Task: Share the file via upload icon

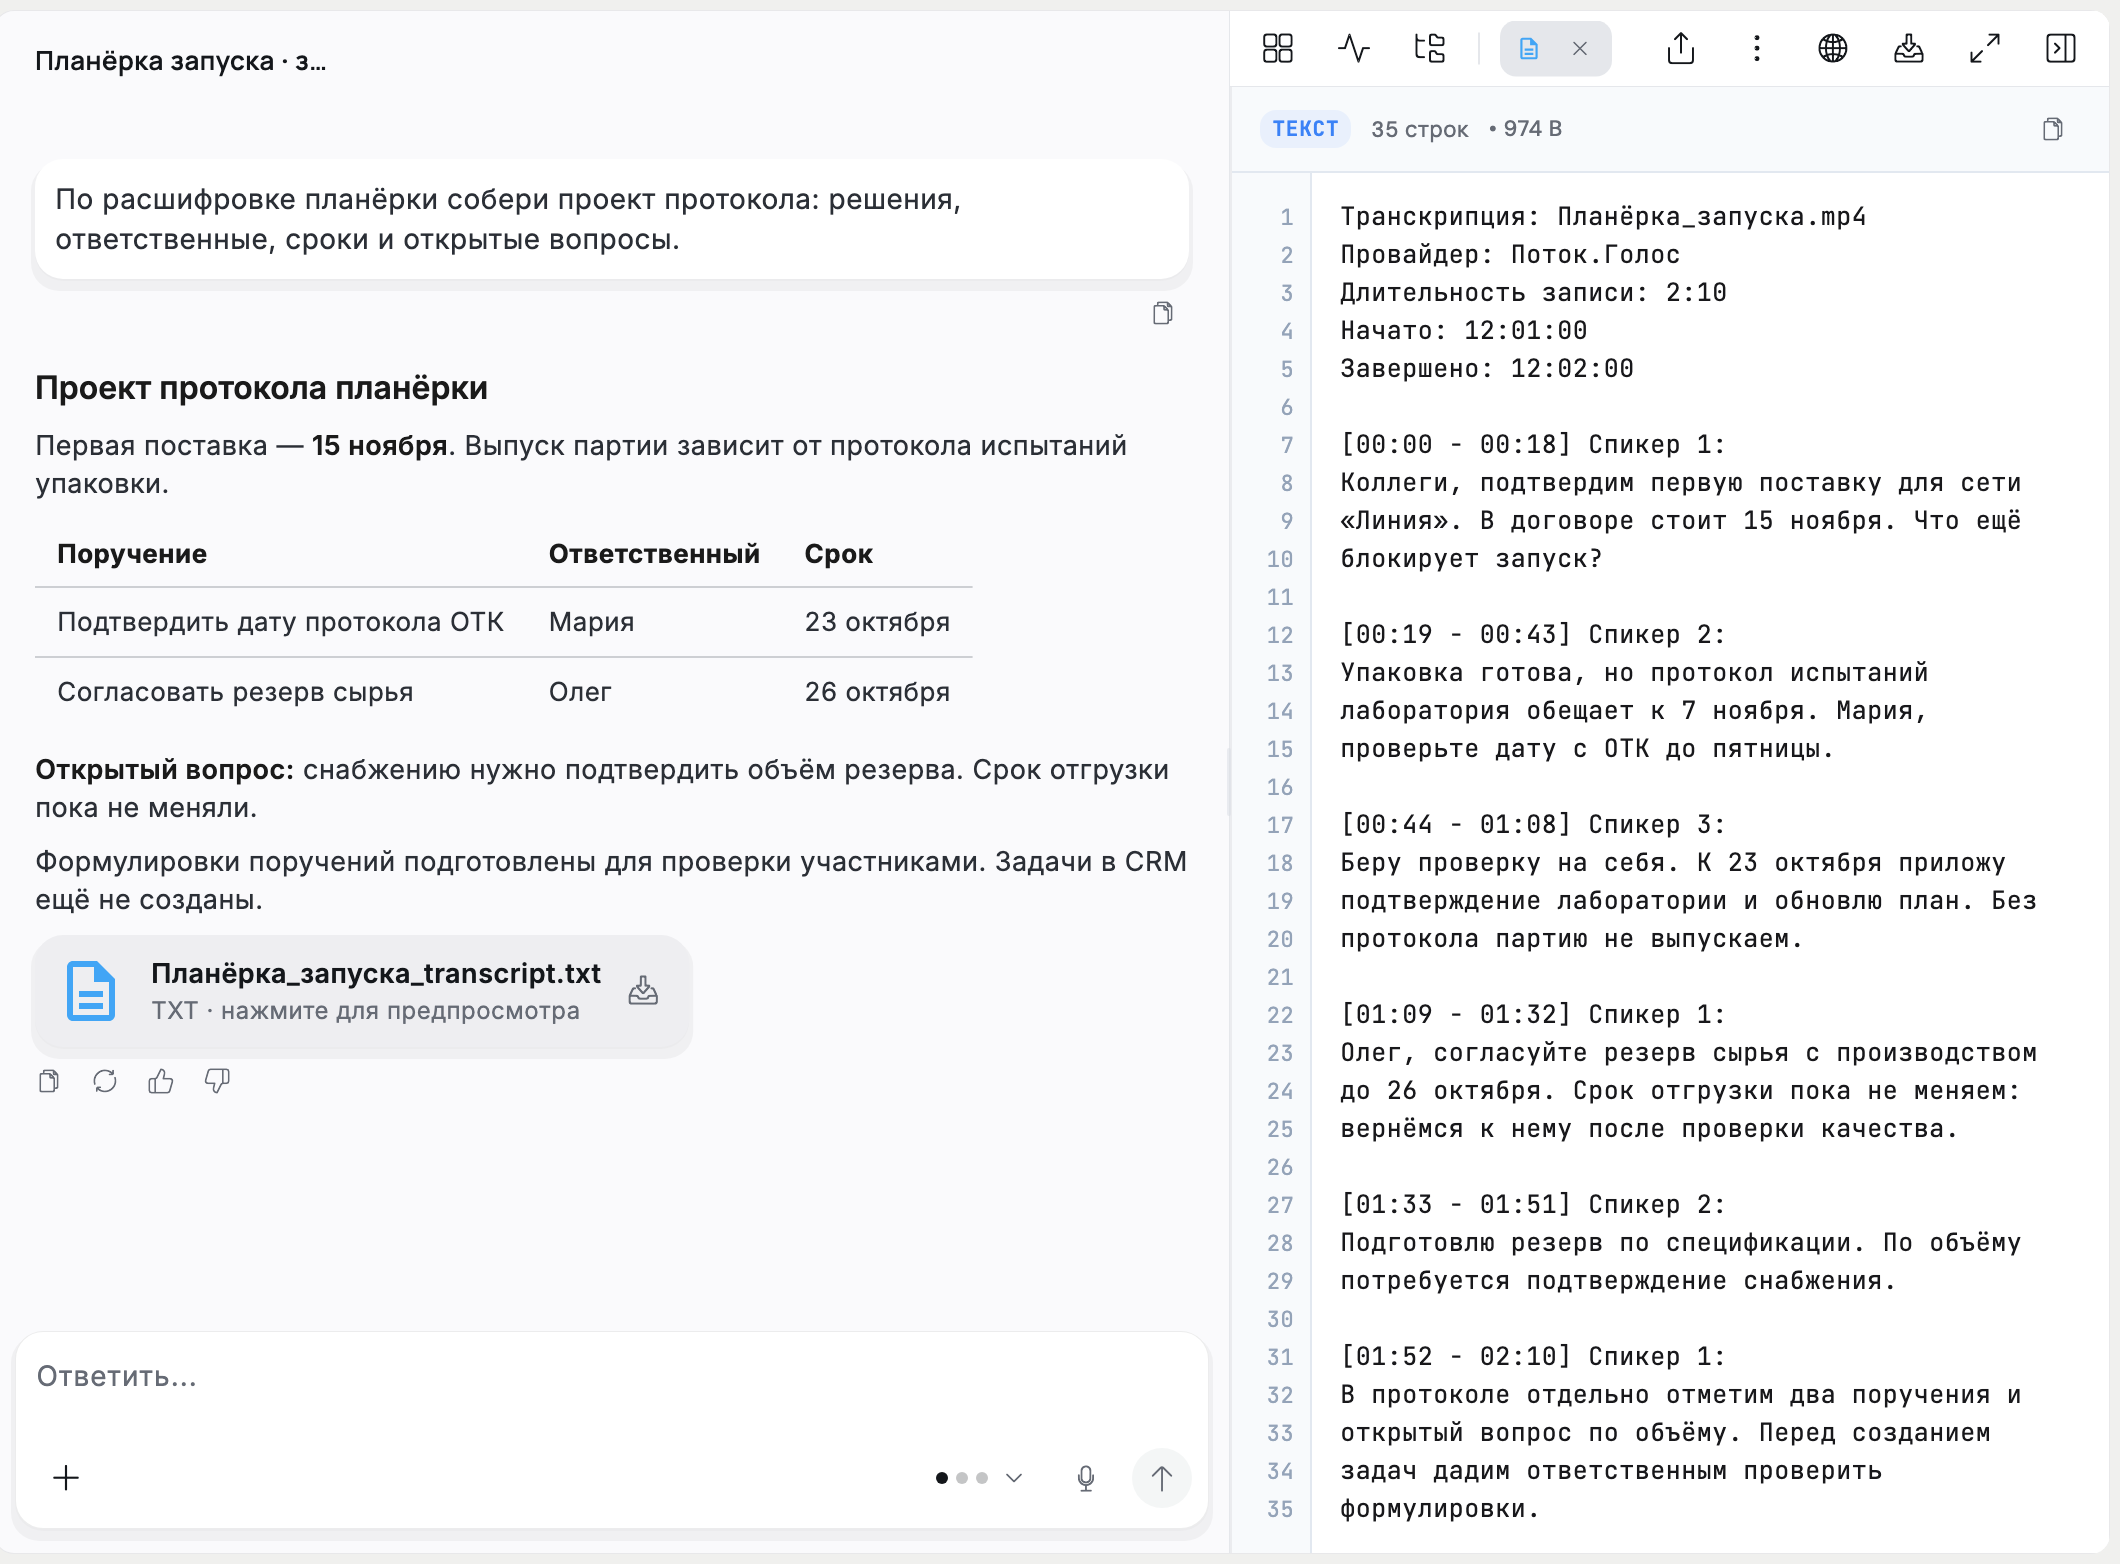Action: pos(1681,48)
